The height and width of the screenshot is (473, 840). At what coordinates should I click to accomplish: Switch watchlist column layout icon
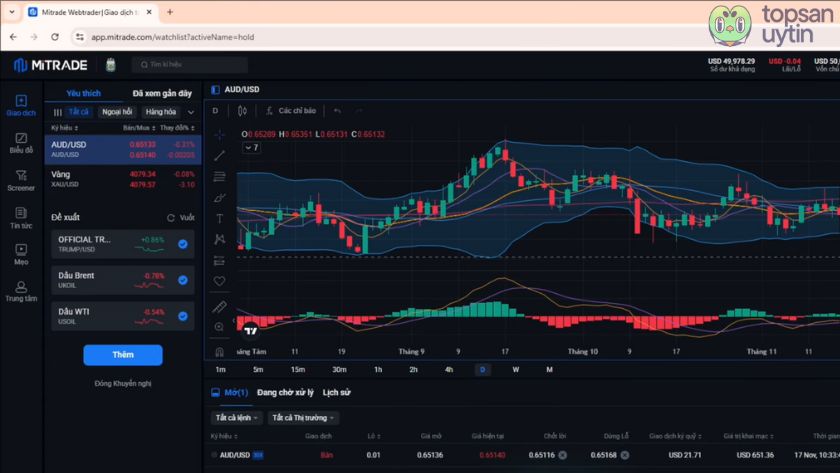tap(57, 112)
